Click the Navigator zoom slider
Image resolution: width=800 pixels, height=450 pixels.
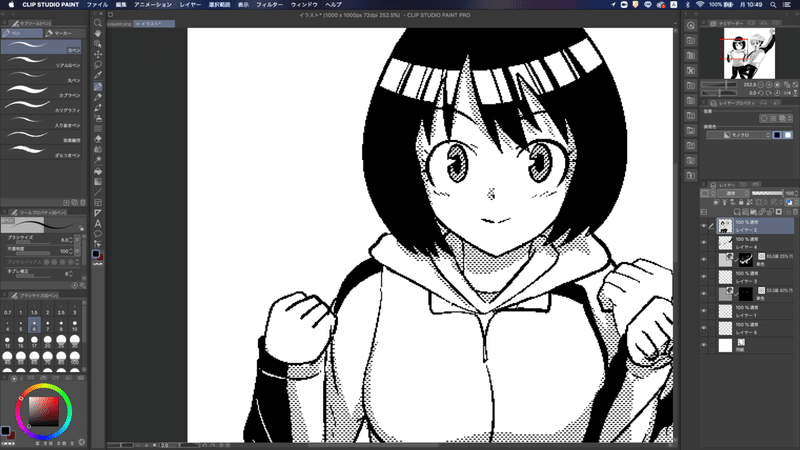coord(719,85)
